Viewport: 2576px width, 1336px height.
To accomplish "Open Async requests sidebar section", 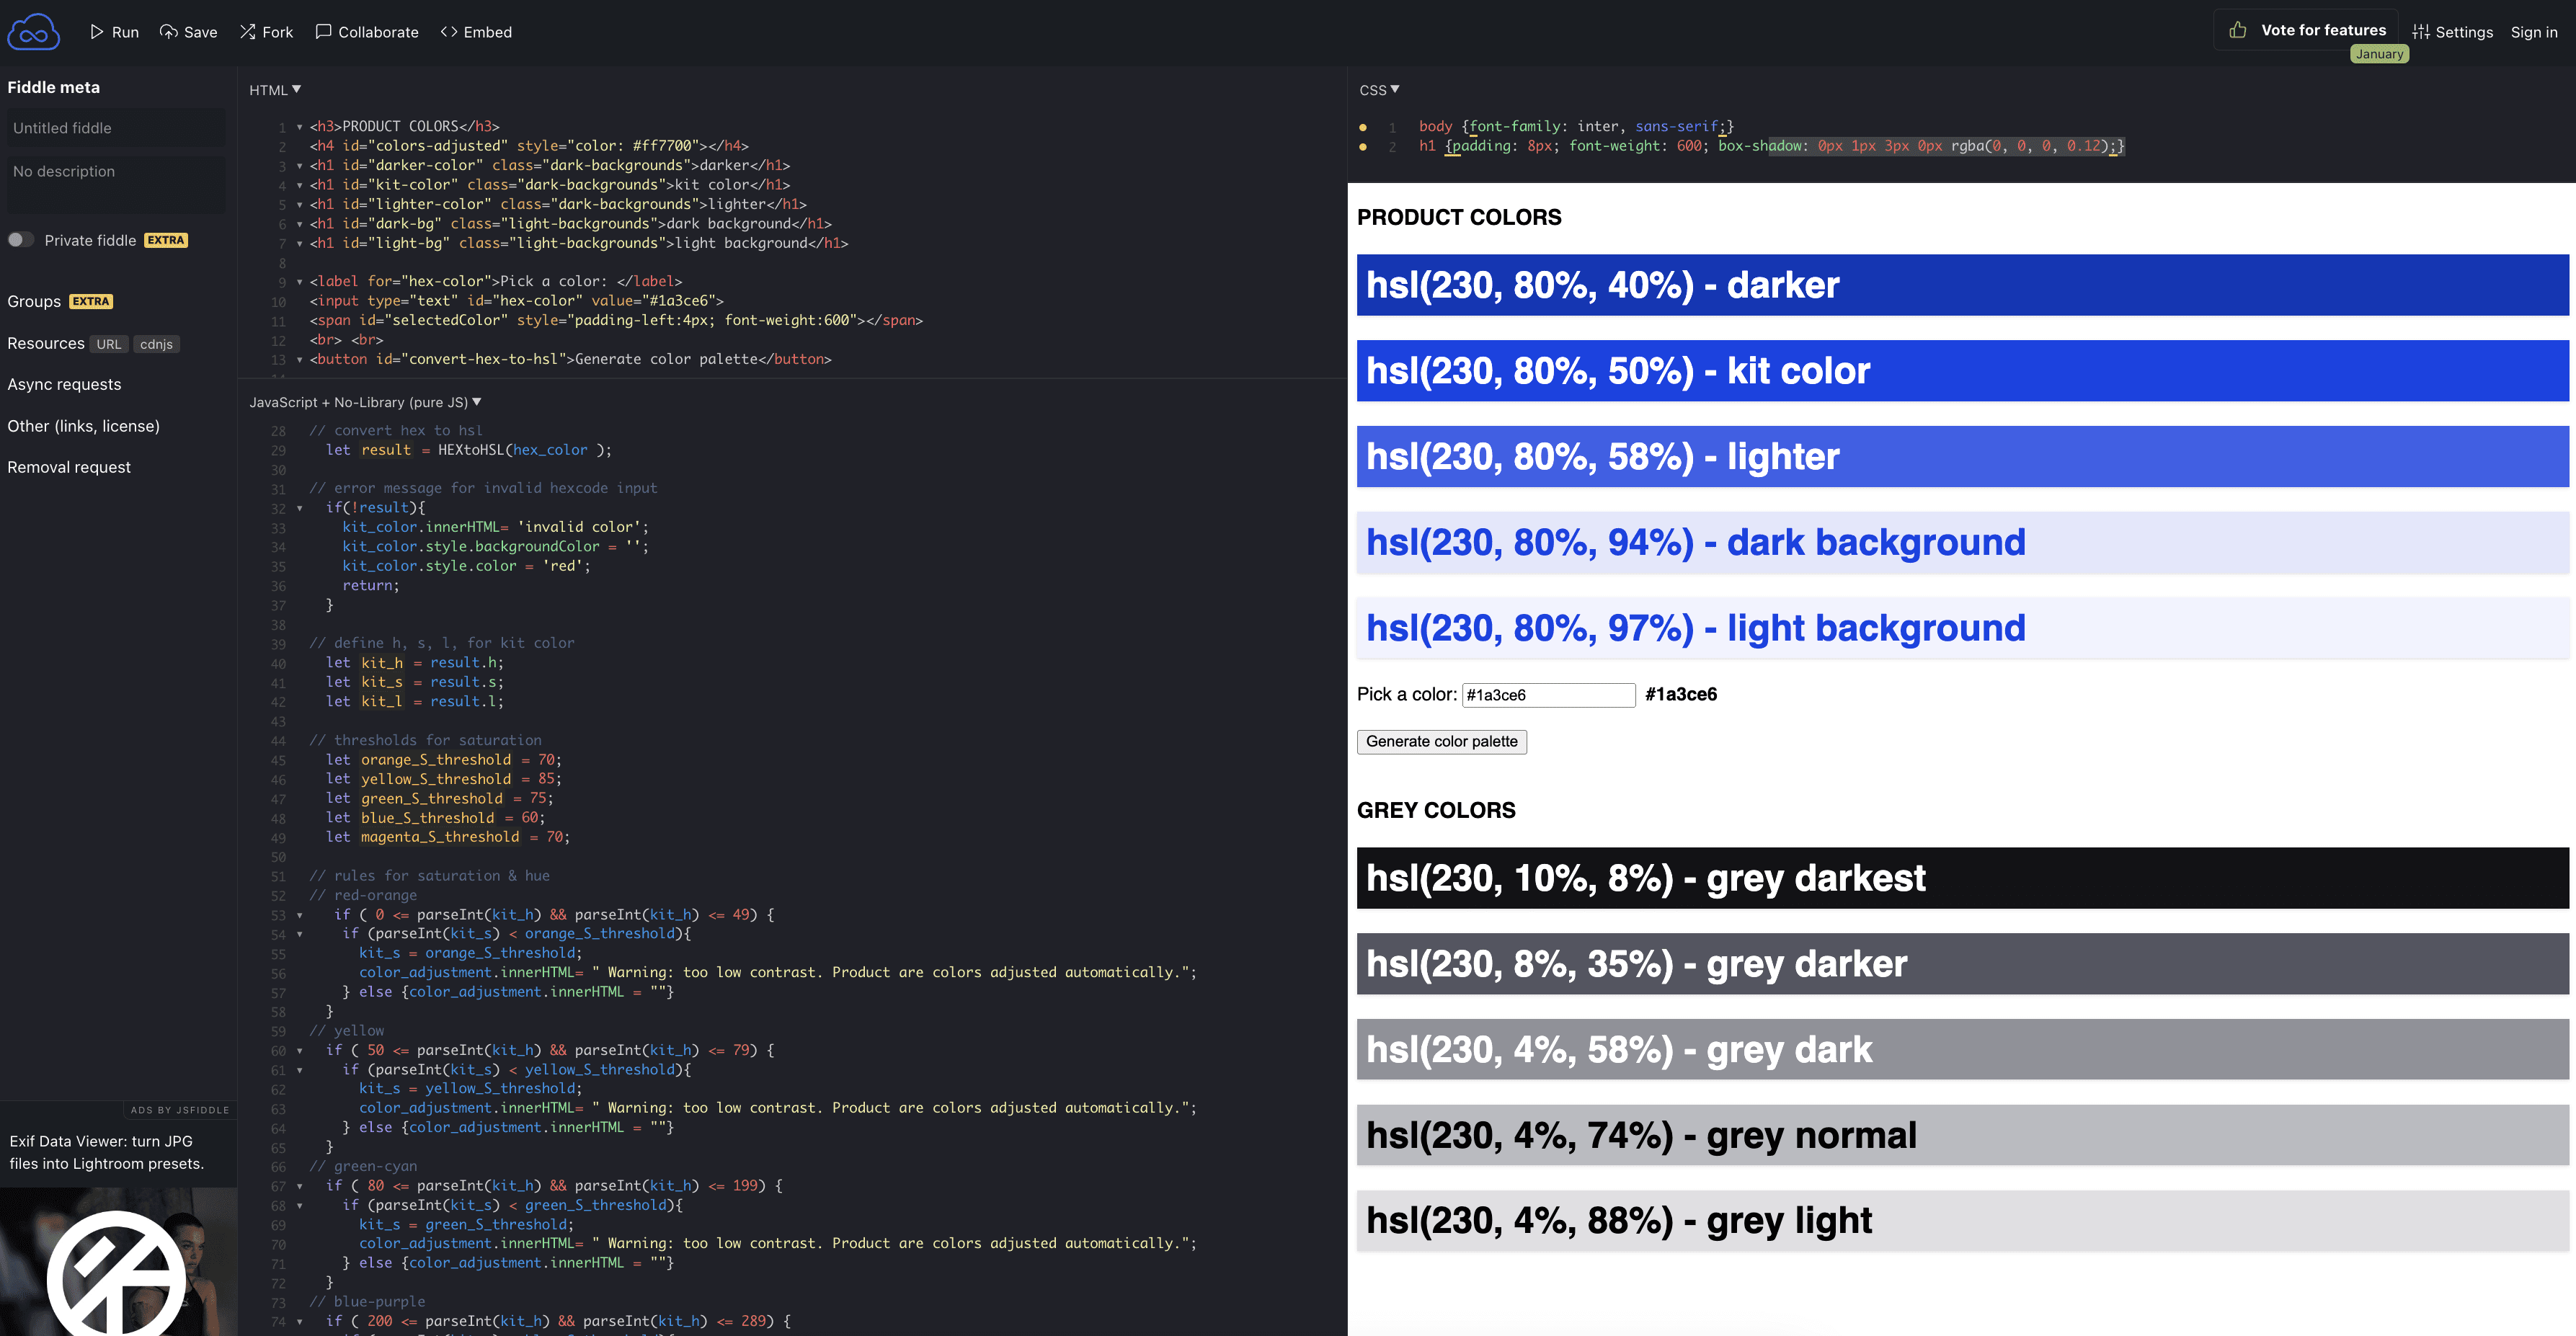I will coord(64,384).
